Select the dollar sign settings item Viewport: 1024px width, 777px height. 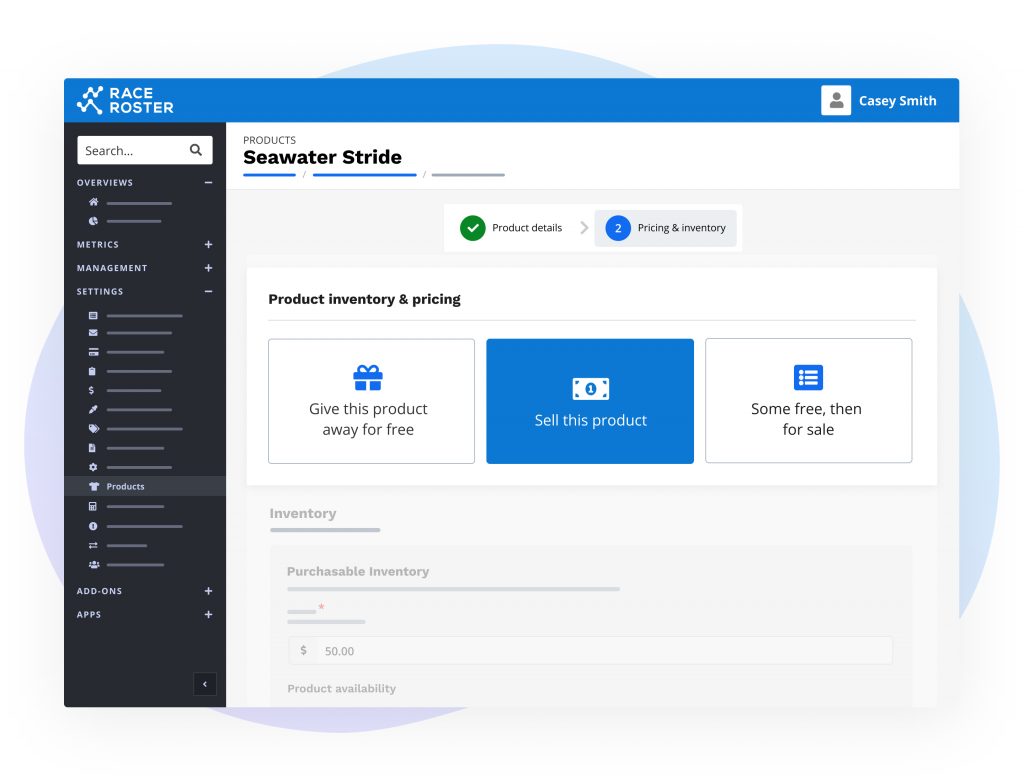[x=94, y=390]
